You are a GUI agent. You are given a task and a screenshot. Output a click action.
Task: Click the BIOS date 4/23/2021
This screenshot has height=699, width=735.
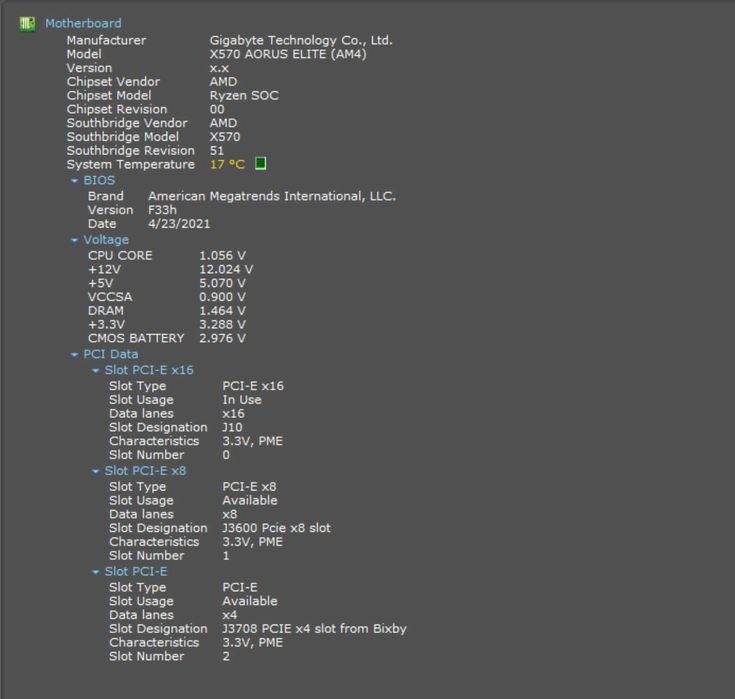pos(179,224)
